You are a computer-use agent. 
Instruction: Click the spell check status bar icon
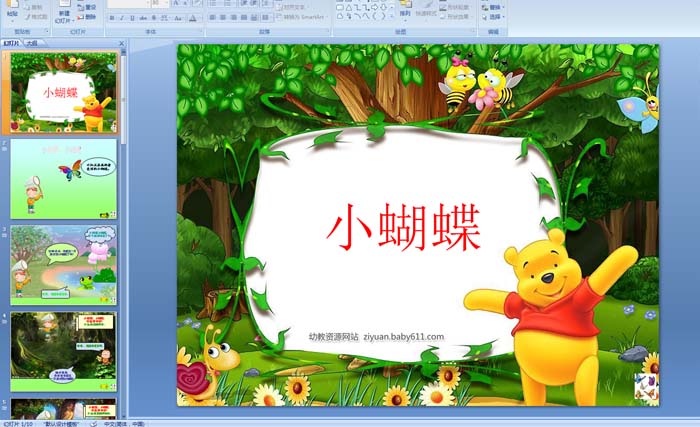click(93, 424)
